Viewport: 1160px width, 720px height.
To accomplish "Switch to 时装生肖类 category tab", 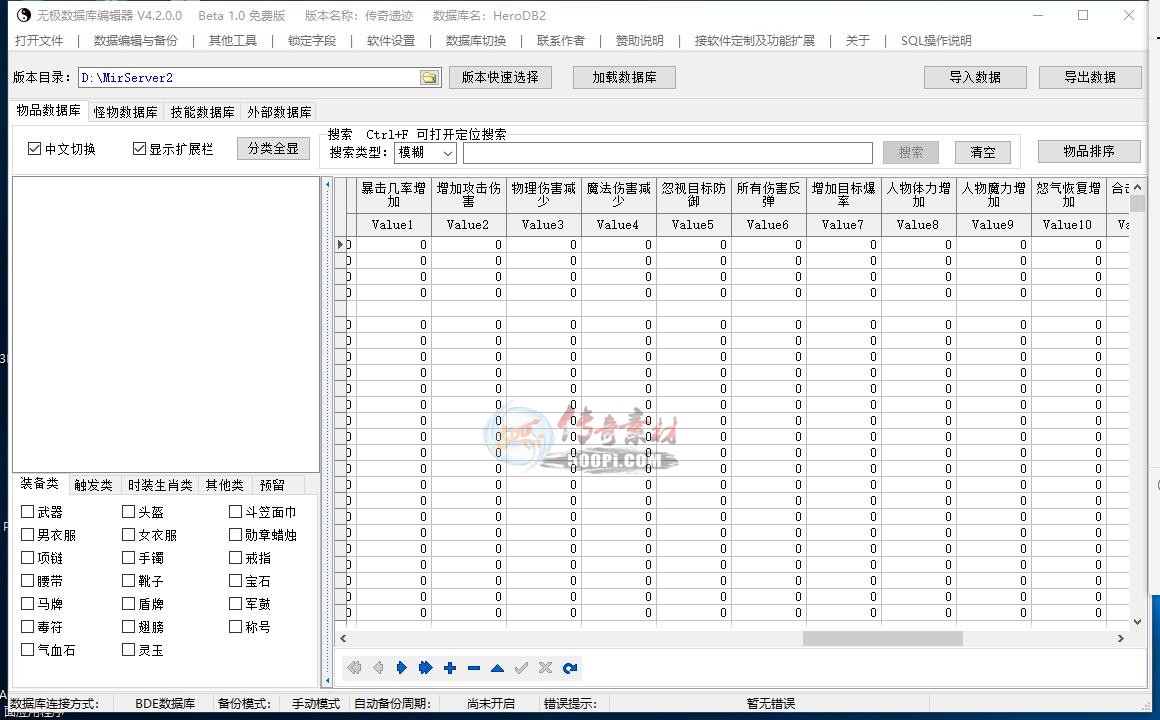I will (160, 485).
